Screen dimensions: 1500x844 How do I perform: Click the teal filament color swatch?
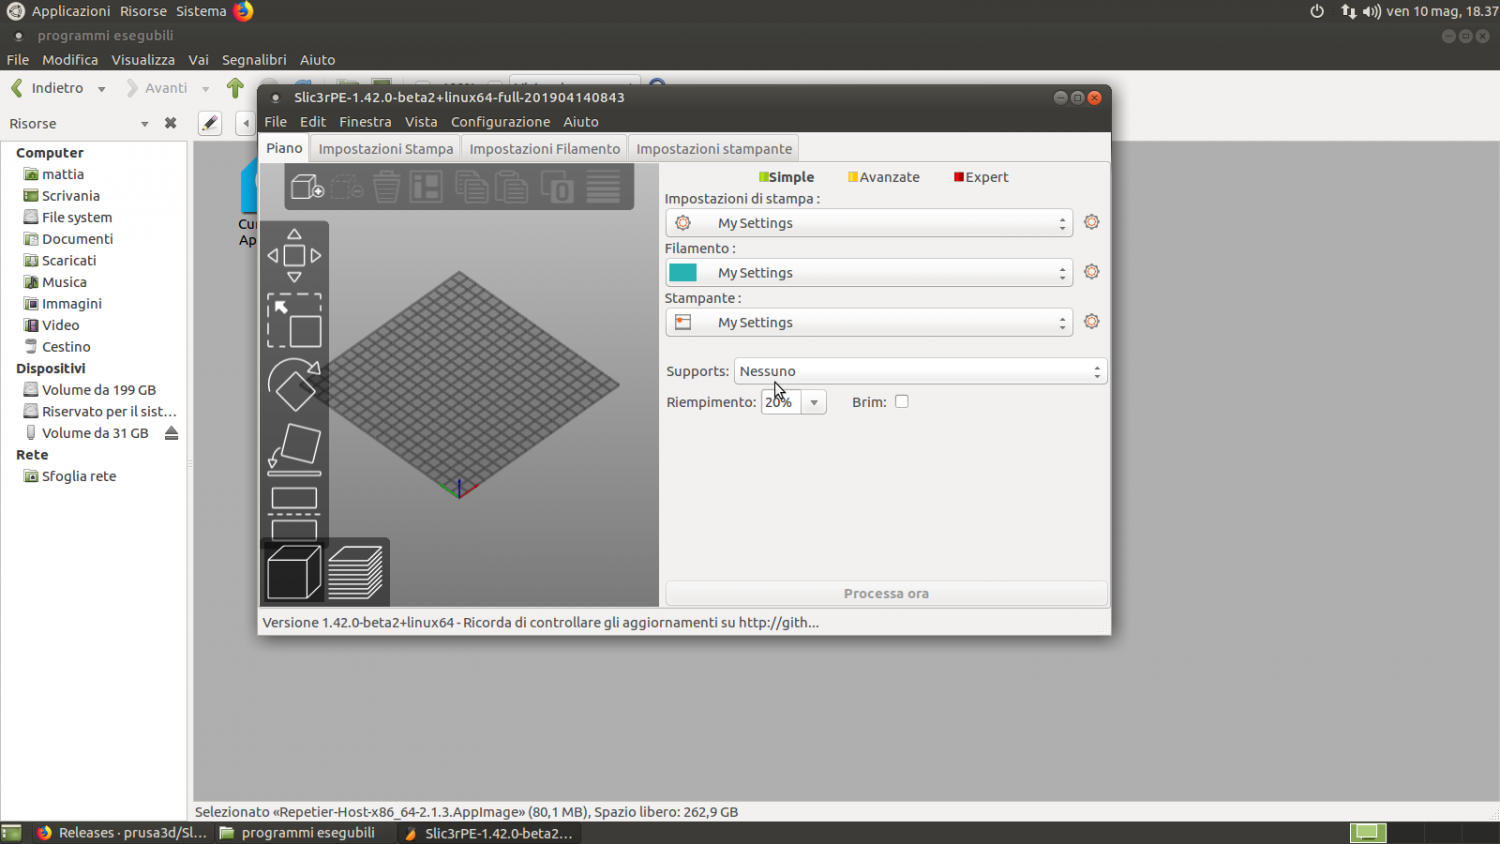coord(683,273)
